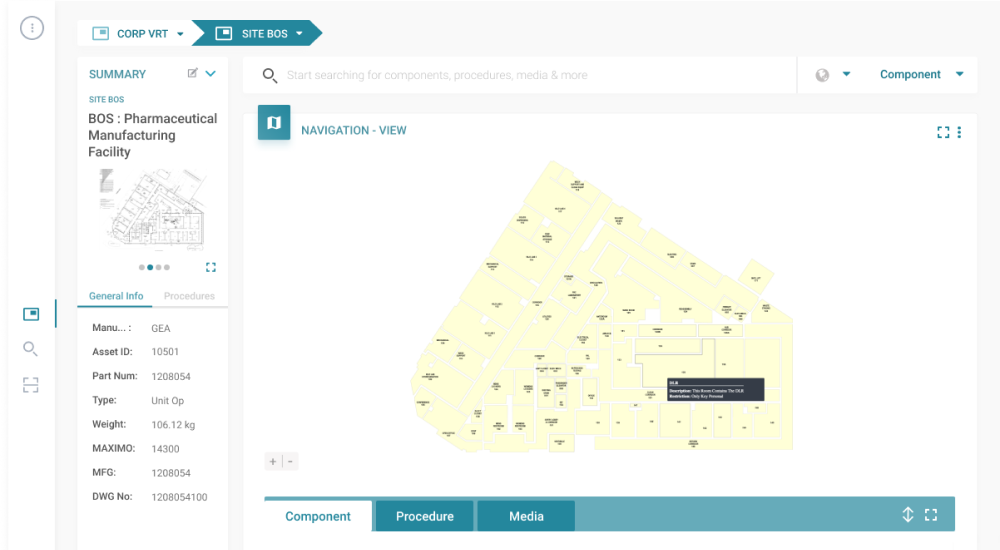The image size is (1000, 550).
Task: Click the vertical resize arrows icon in bottom bar
Action: pyautogui.click(x=908, y=514)
